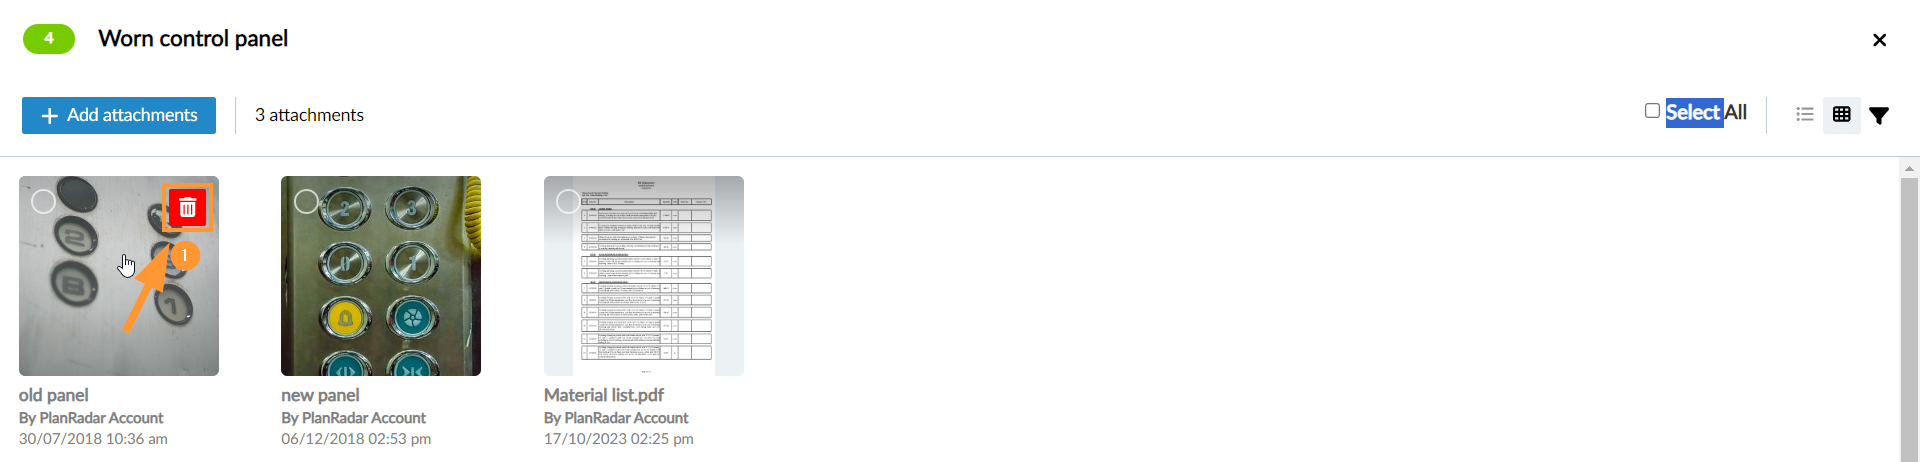
Task: Click the scrollbar up arrow
Action: [x=1909, y=169]
